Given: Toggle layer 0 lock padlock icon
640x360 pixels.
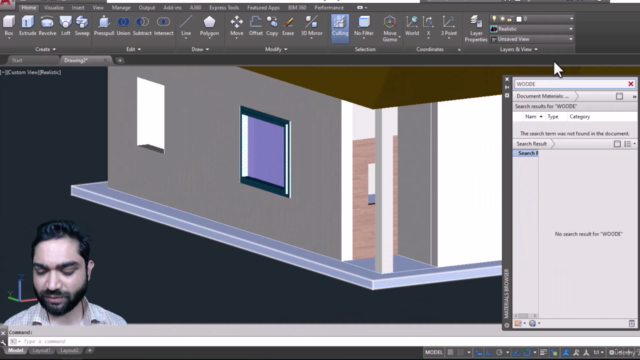Looking at the screenshot, I should coord(510,19).
